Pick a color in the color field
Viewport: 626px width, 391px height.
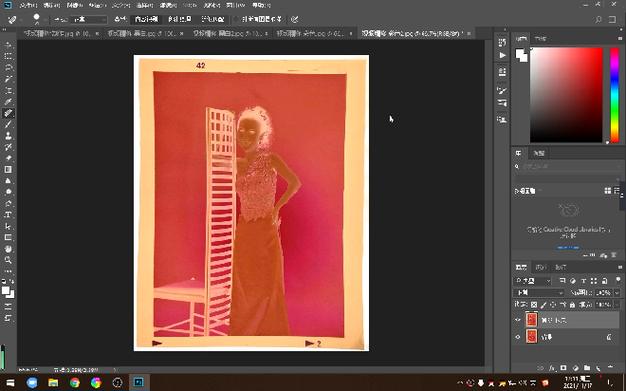click(566, 95)
